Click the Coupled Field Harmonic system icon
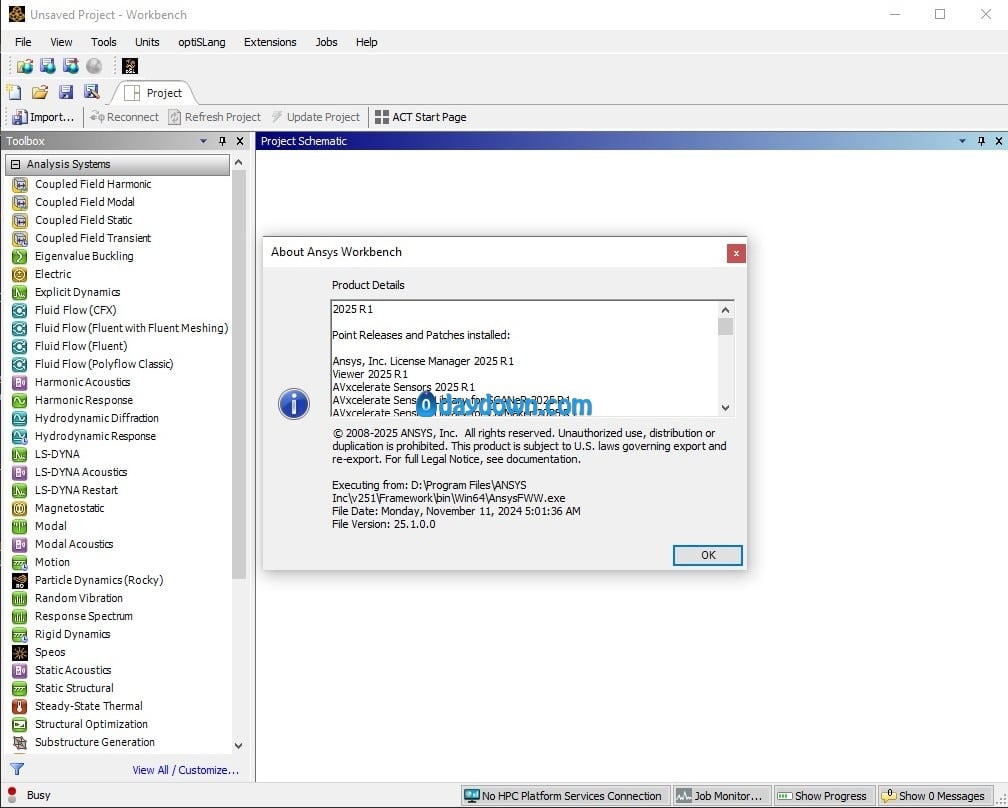This screenshot has height=808, width=1008. 20,184
